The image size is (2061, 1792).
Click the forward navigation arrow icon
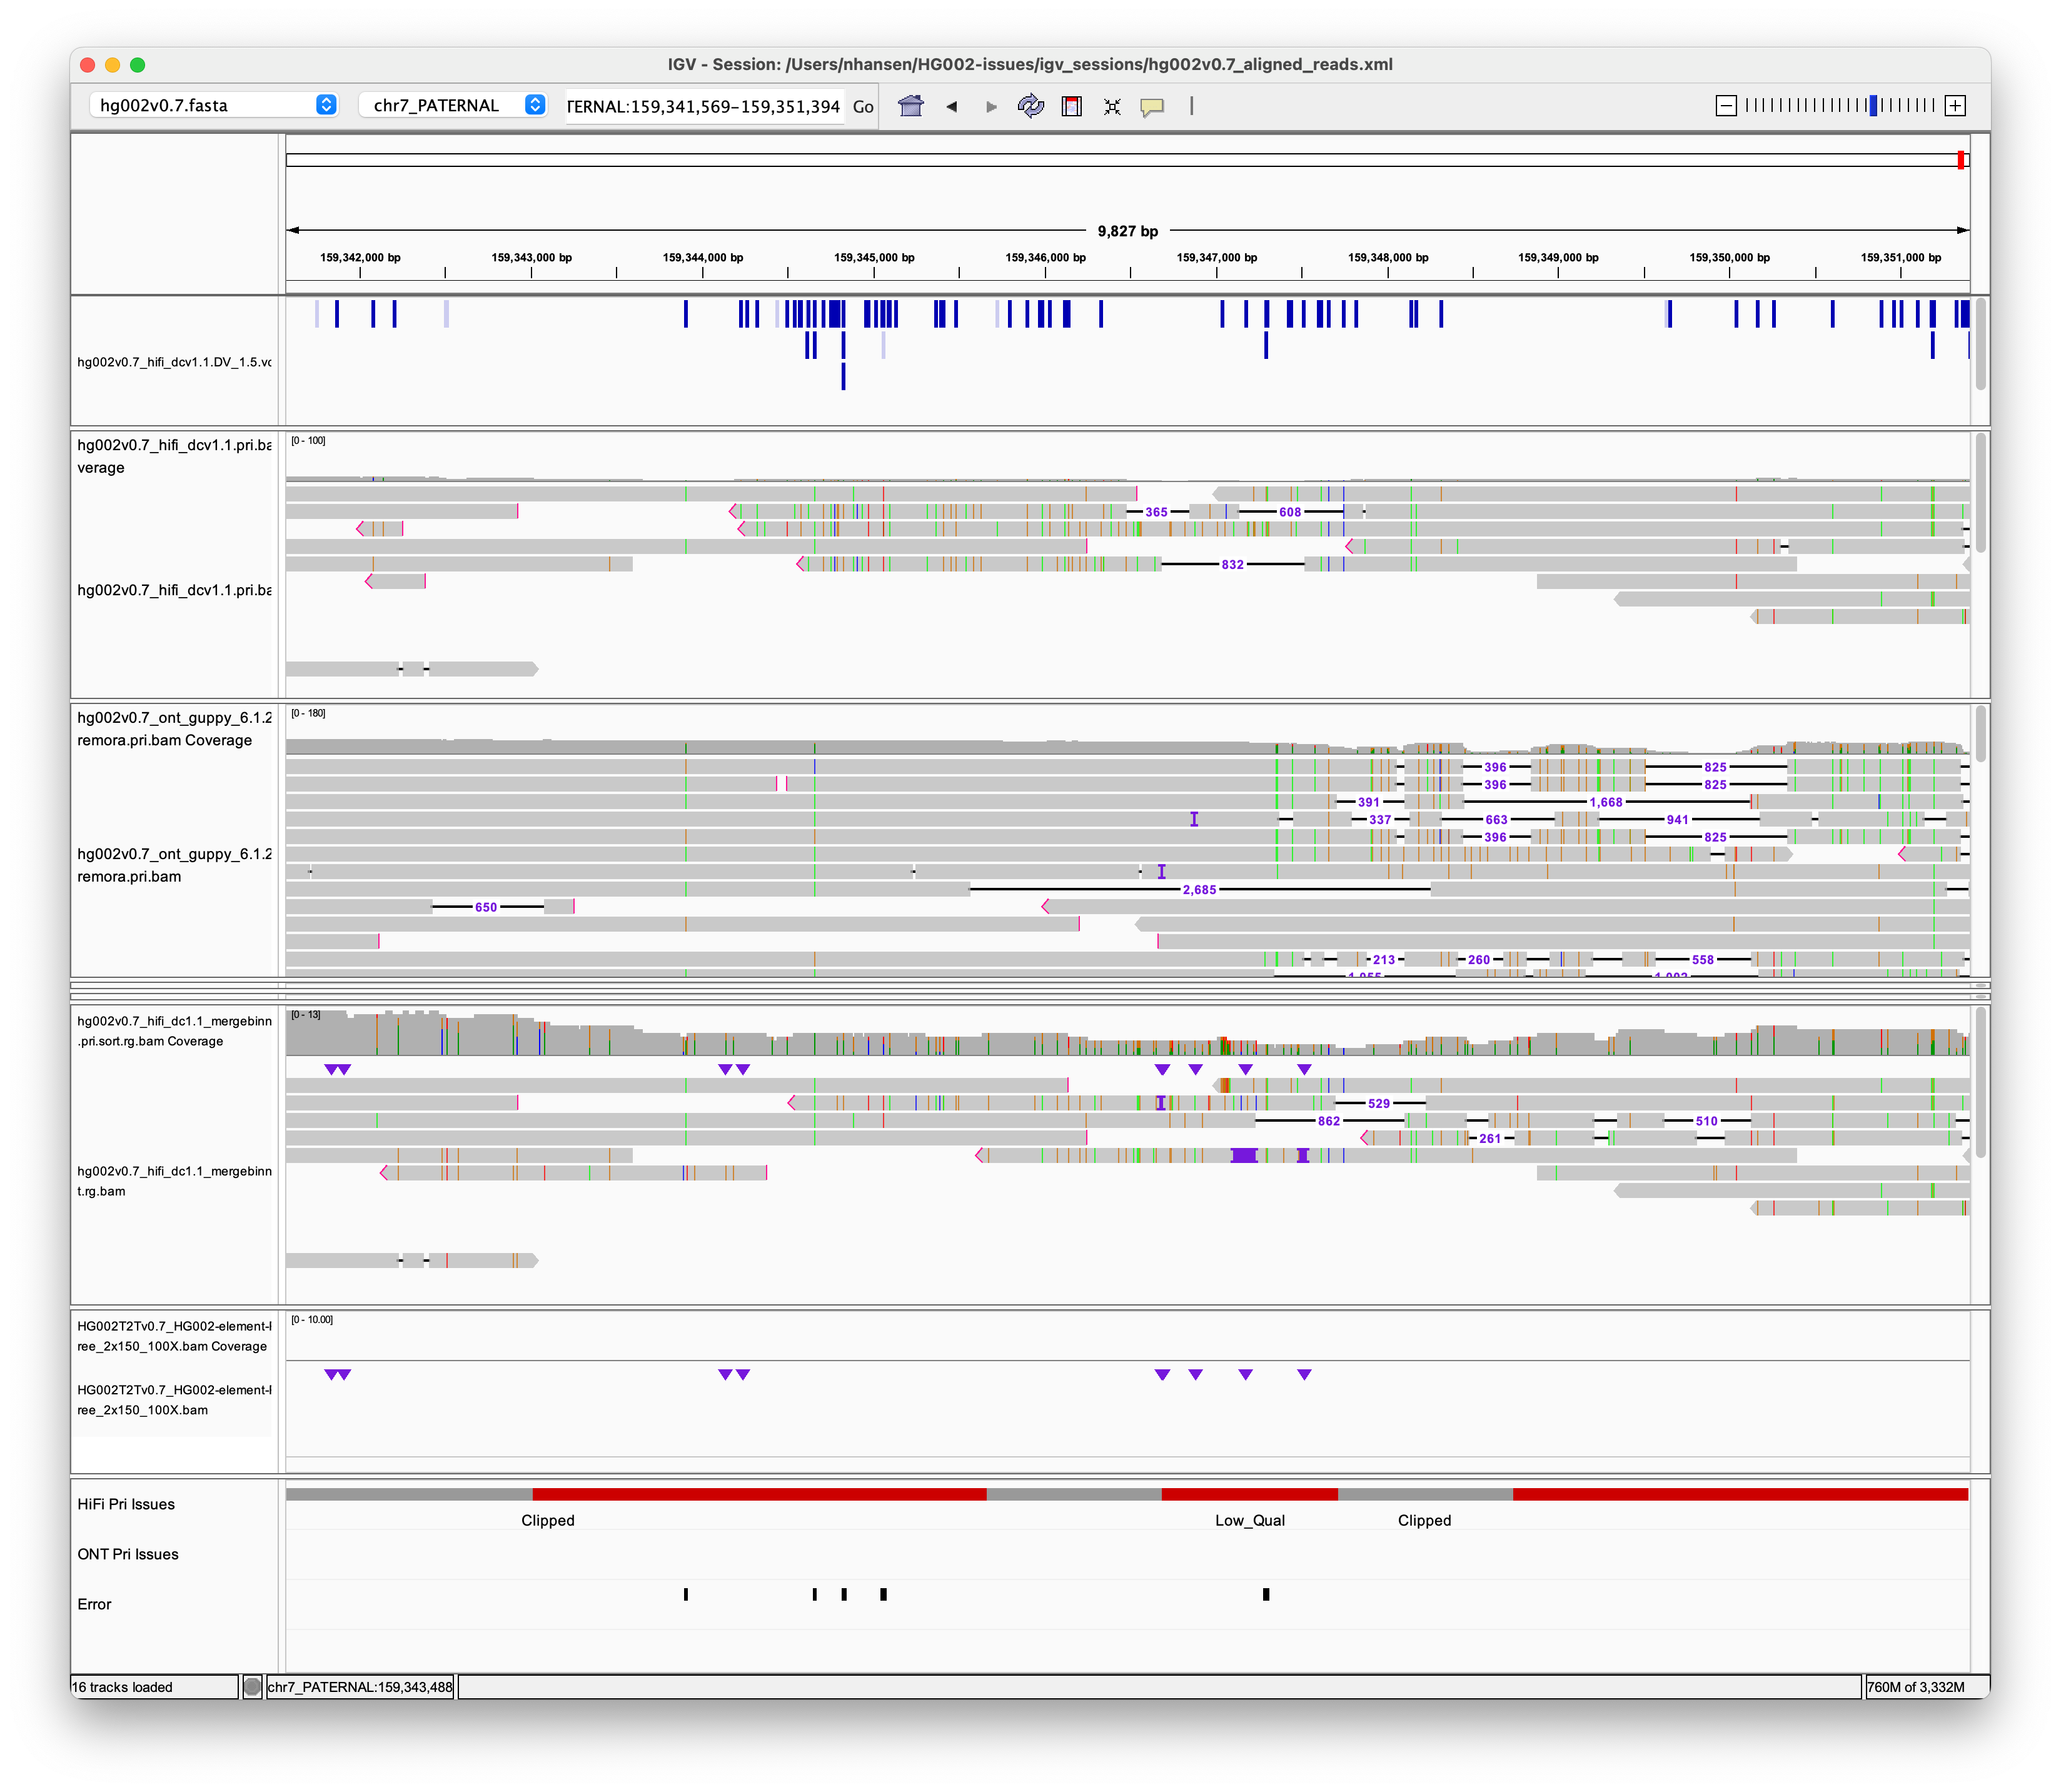tap(991, 106)
